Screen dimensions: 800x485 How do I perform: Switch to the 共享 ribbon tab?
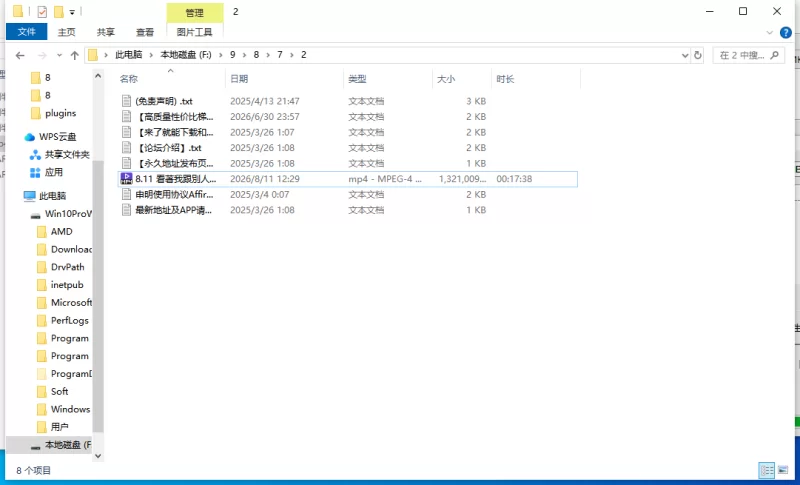coord(106,32)
